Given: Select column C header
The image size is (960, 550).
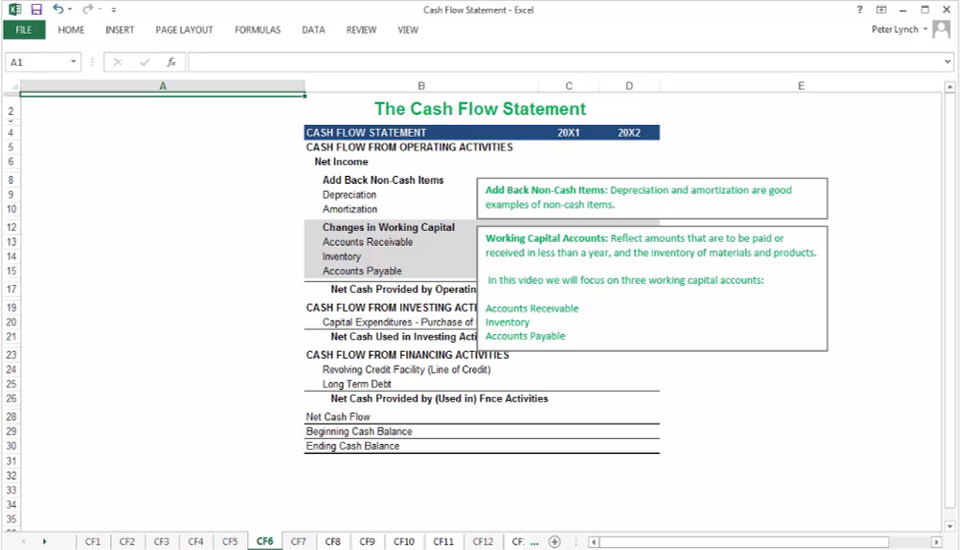Looking at the screenshot, I should click(569, 86).
